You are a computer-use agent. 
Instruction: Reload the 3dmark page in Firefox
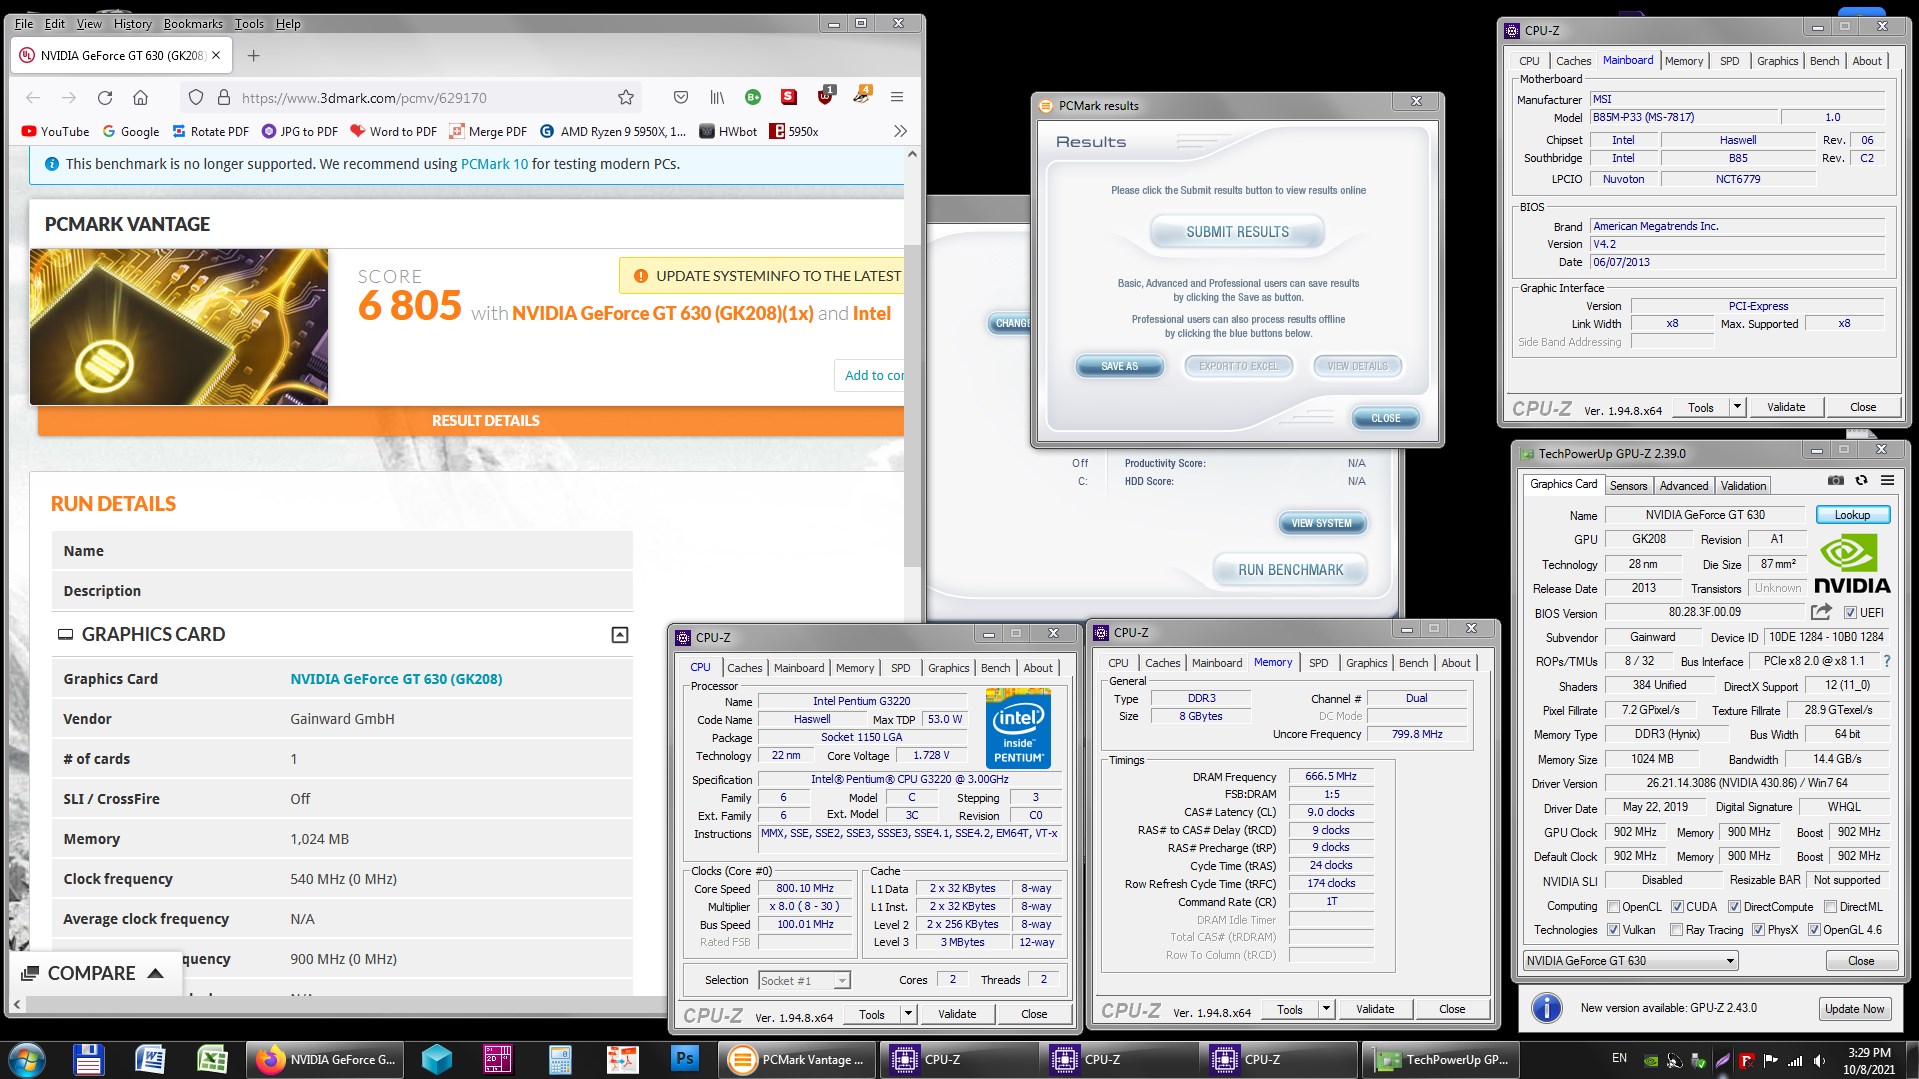point(105,98)
